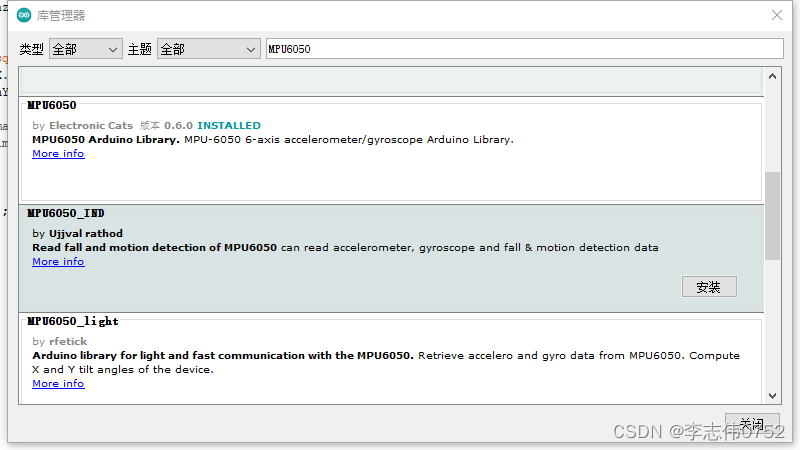Image resolution: width=800 pixels, height=450 pixels.
Task: Click author name Electronic Cats
Action: click(91, 126)
